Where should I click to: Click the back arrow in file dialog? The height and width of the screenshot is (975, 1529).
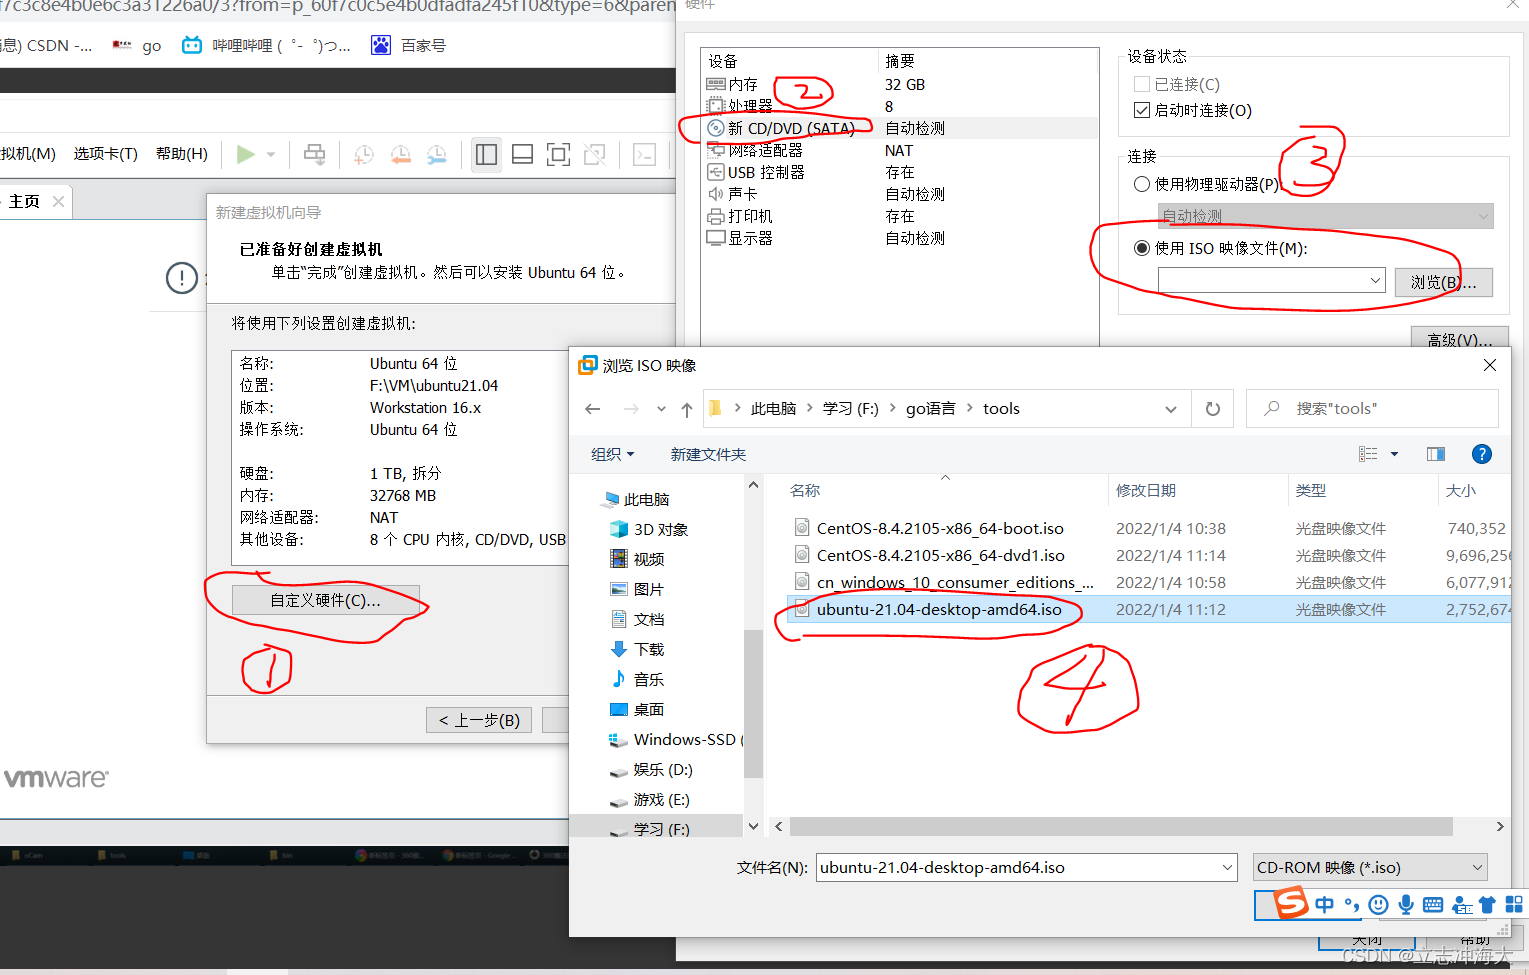593,409
